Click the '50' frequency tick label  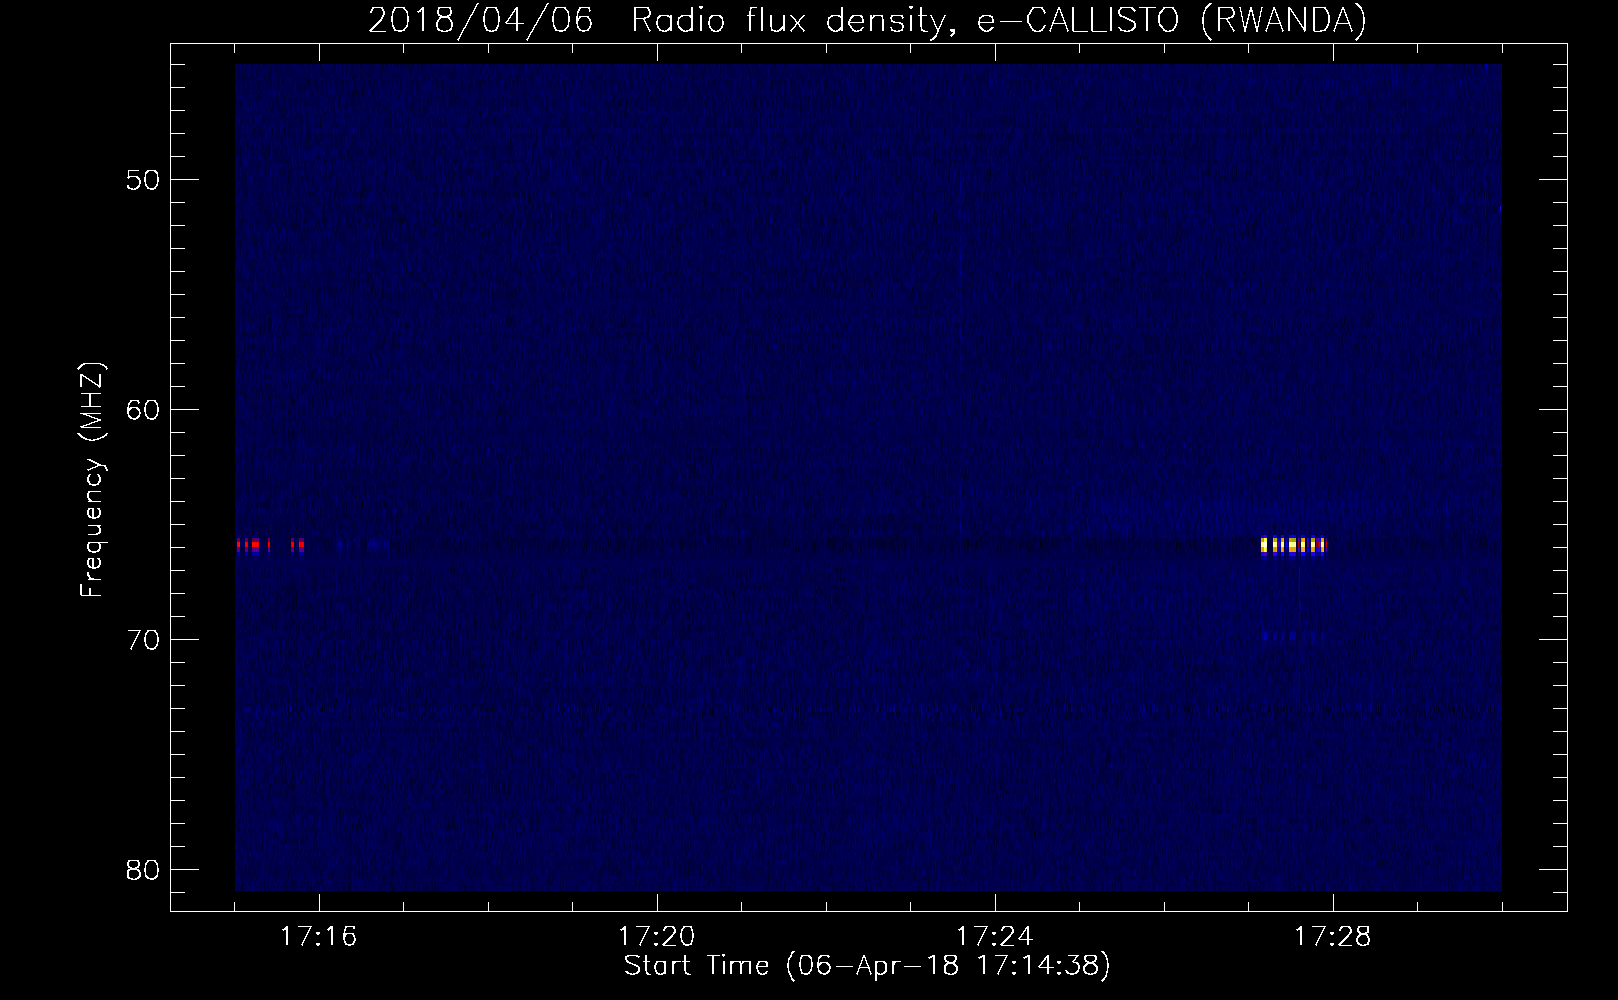point(144,180)
